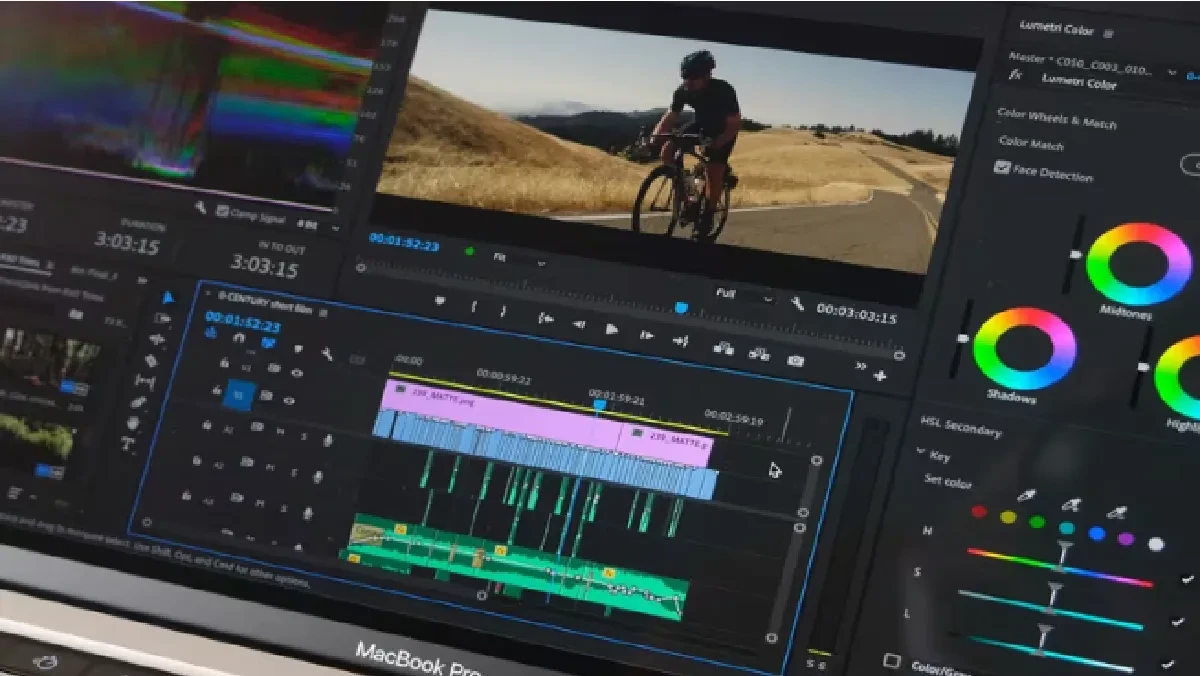Select the red color swatch
This screenshot has height=676, width=1200.
click(979, 512)
